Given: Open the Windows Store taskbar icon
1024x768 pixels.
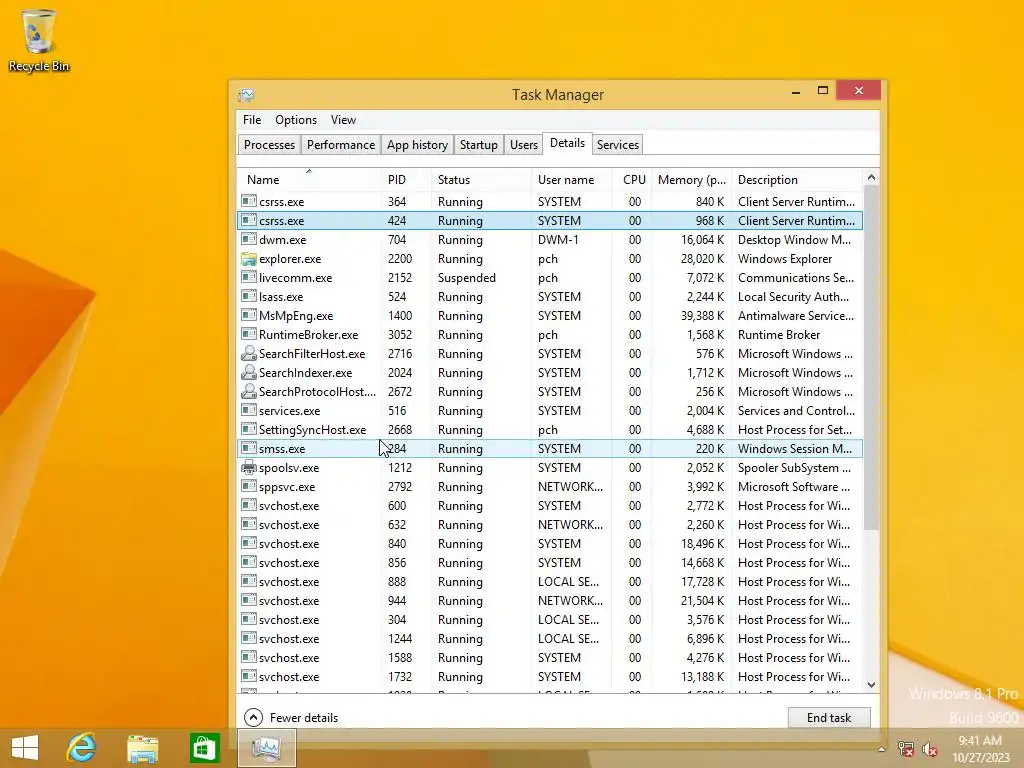Looking at the screenshot, I should [x=204, y=748].
